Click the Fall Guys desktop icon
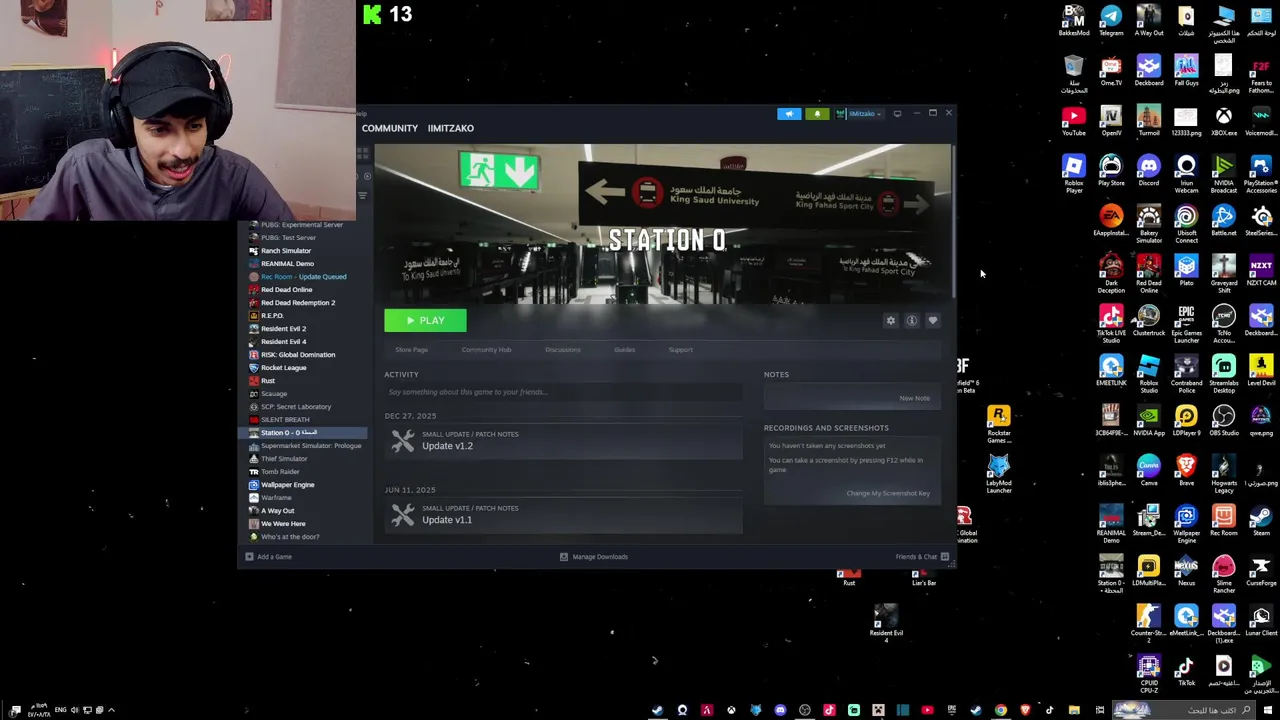 click(x=1186, y=71)
